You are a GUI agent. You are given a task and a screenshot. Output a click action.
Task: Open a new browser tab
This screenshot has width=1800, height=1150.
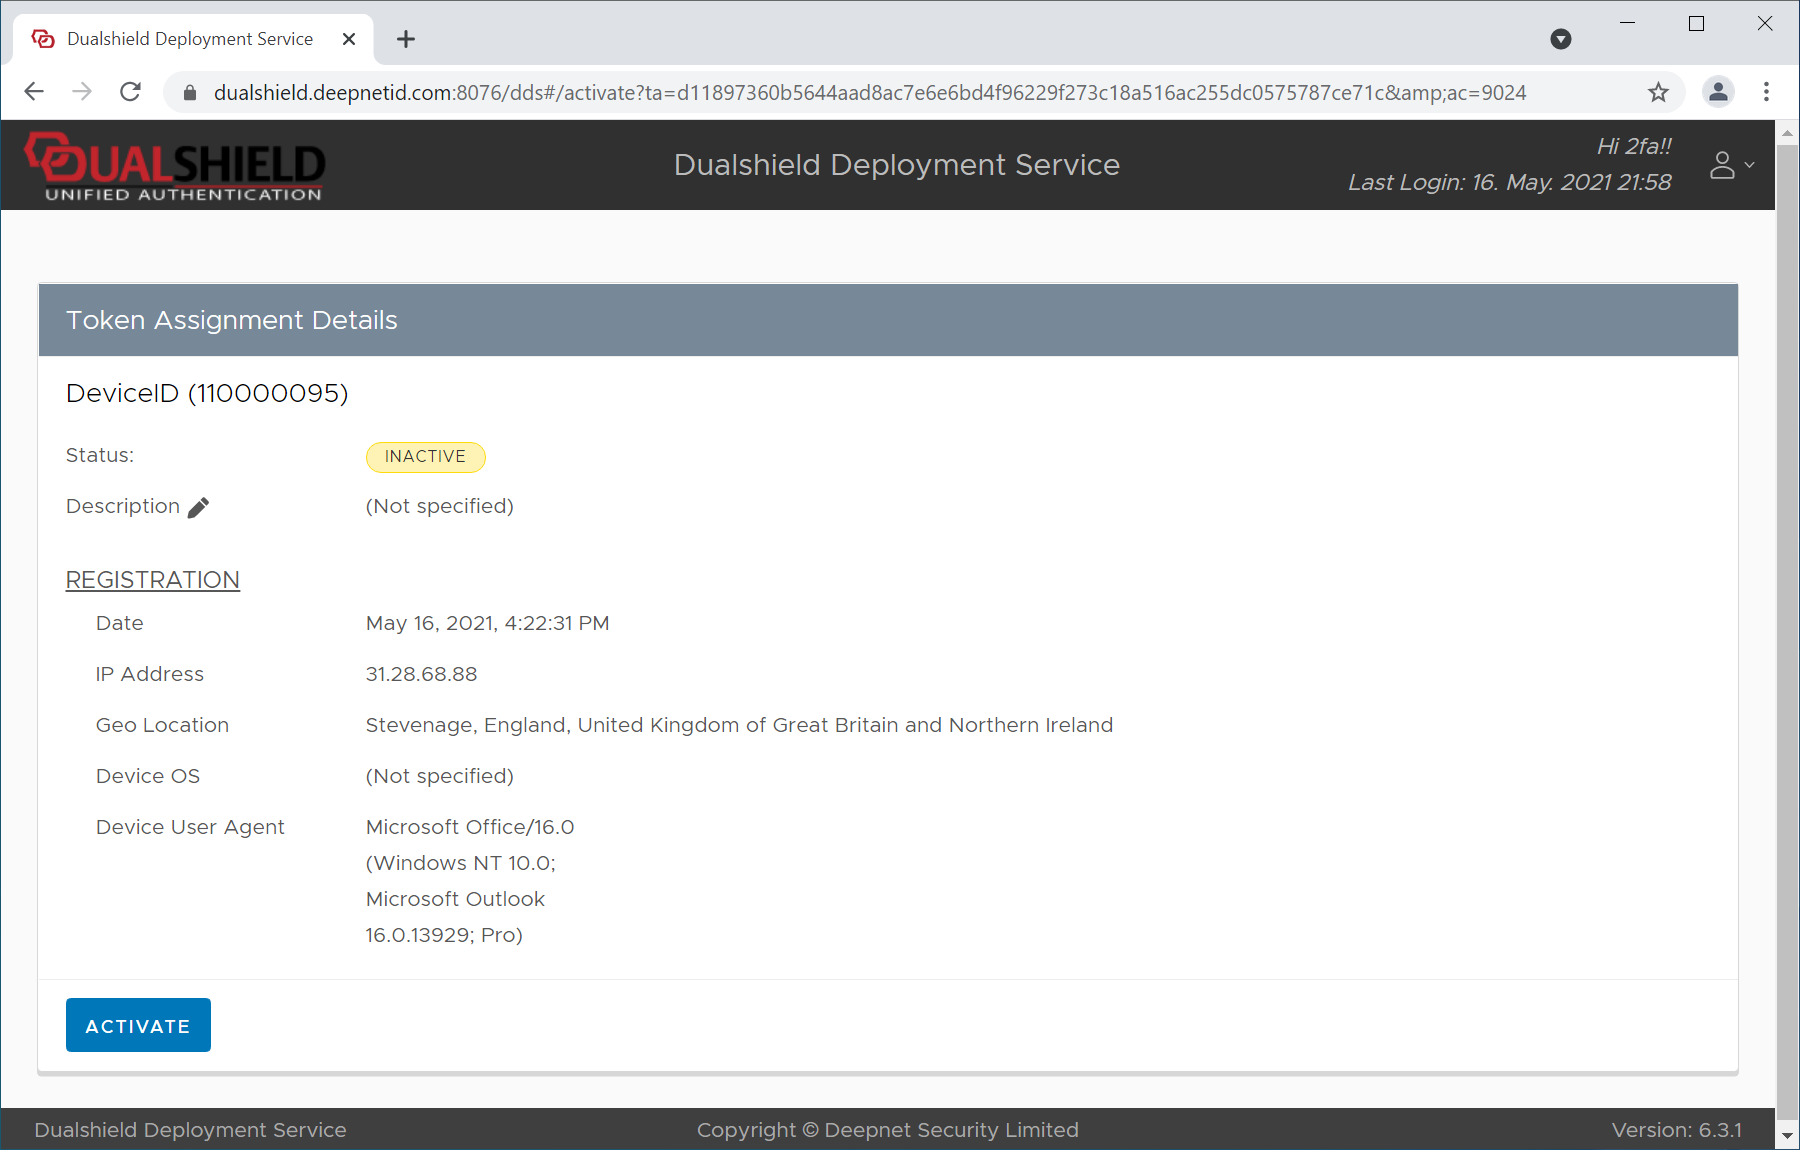pyautogui.click(x=406, y=39)
